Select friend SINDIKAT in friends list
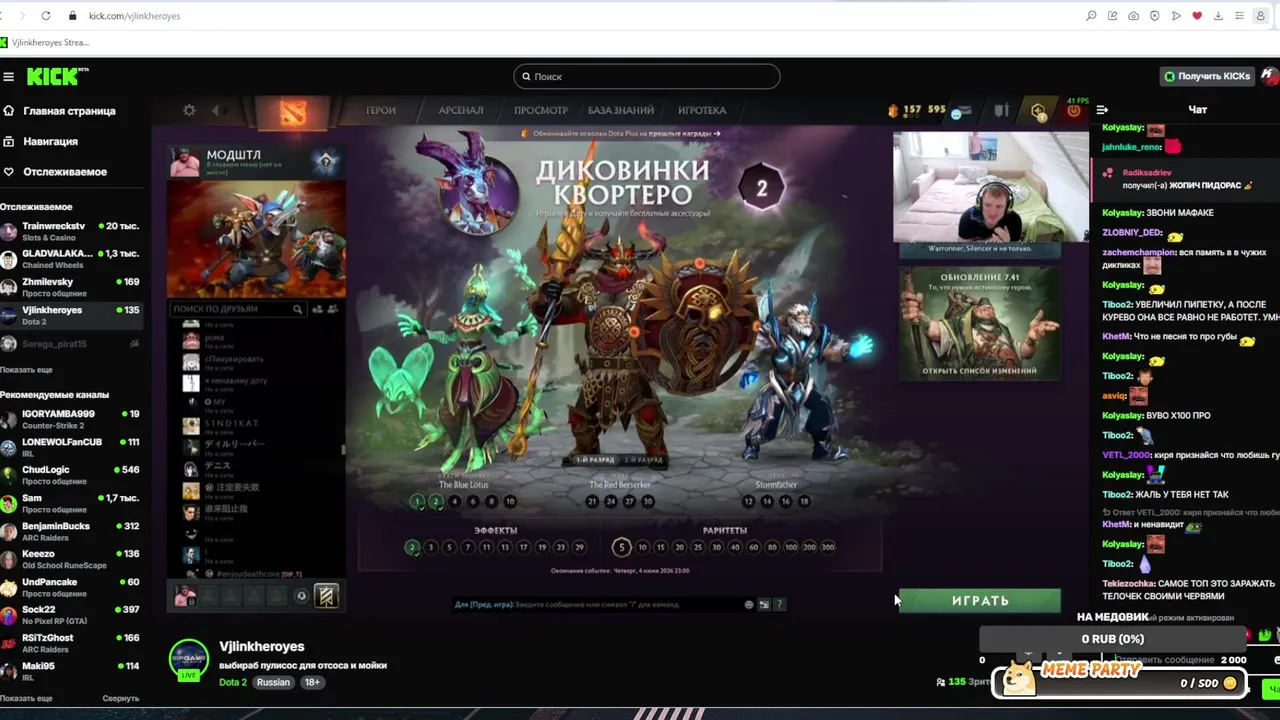The height and width of the screenshot is (720, 1280). [x=256, y=424]
